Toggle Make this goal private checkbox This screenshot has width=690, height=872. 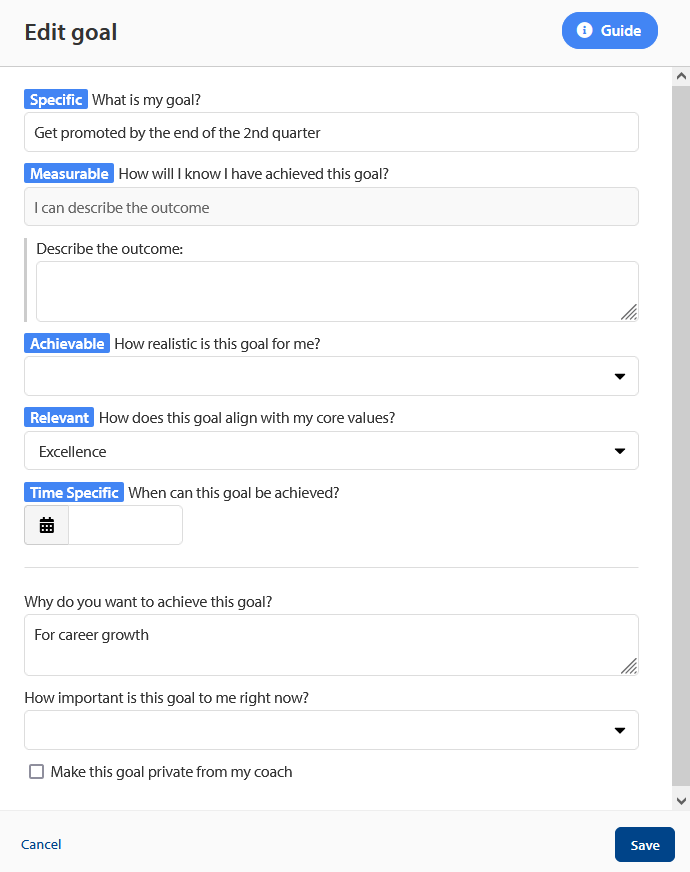(37, 771)
